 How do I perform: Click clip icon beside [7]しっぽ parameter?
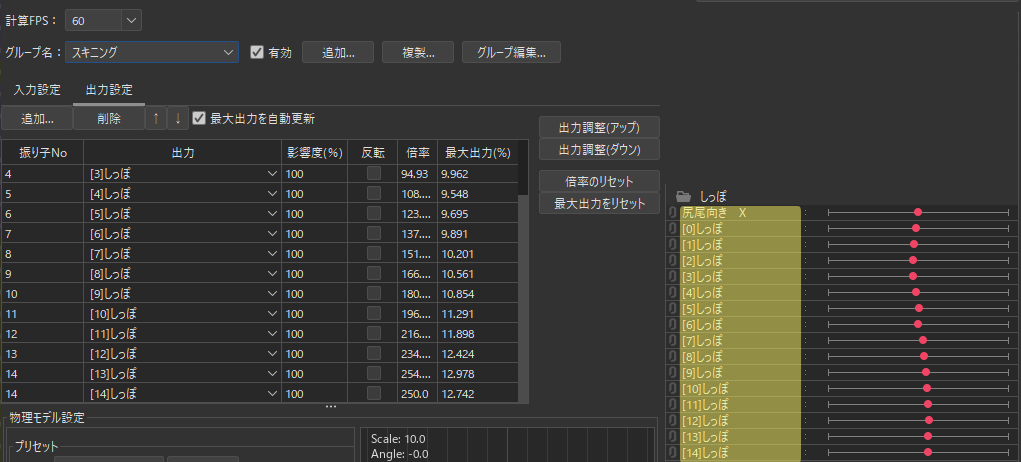tap(673, 340)
